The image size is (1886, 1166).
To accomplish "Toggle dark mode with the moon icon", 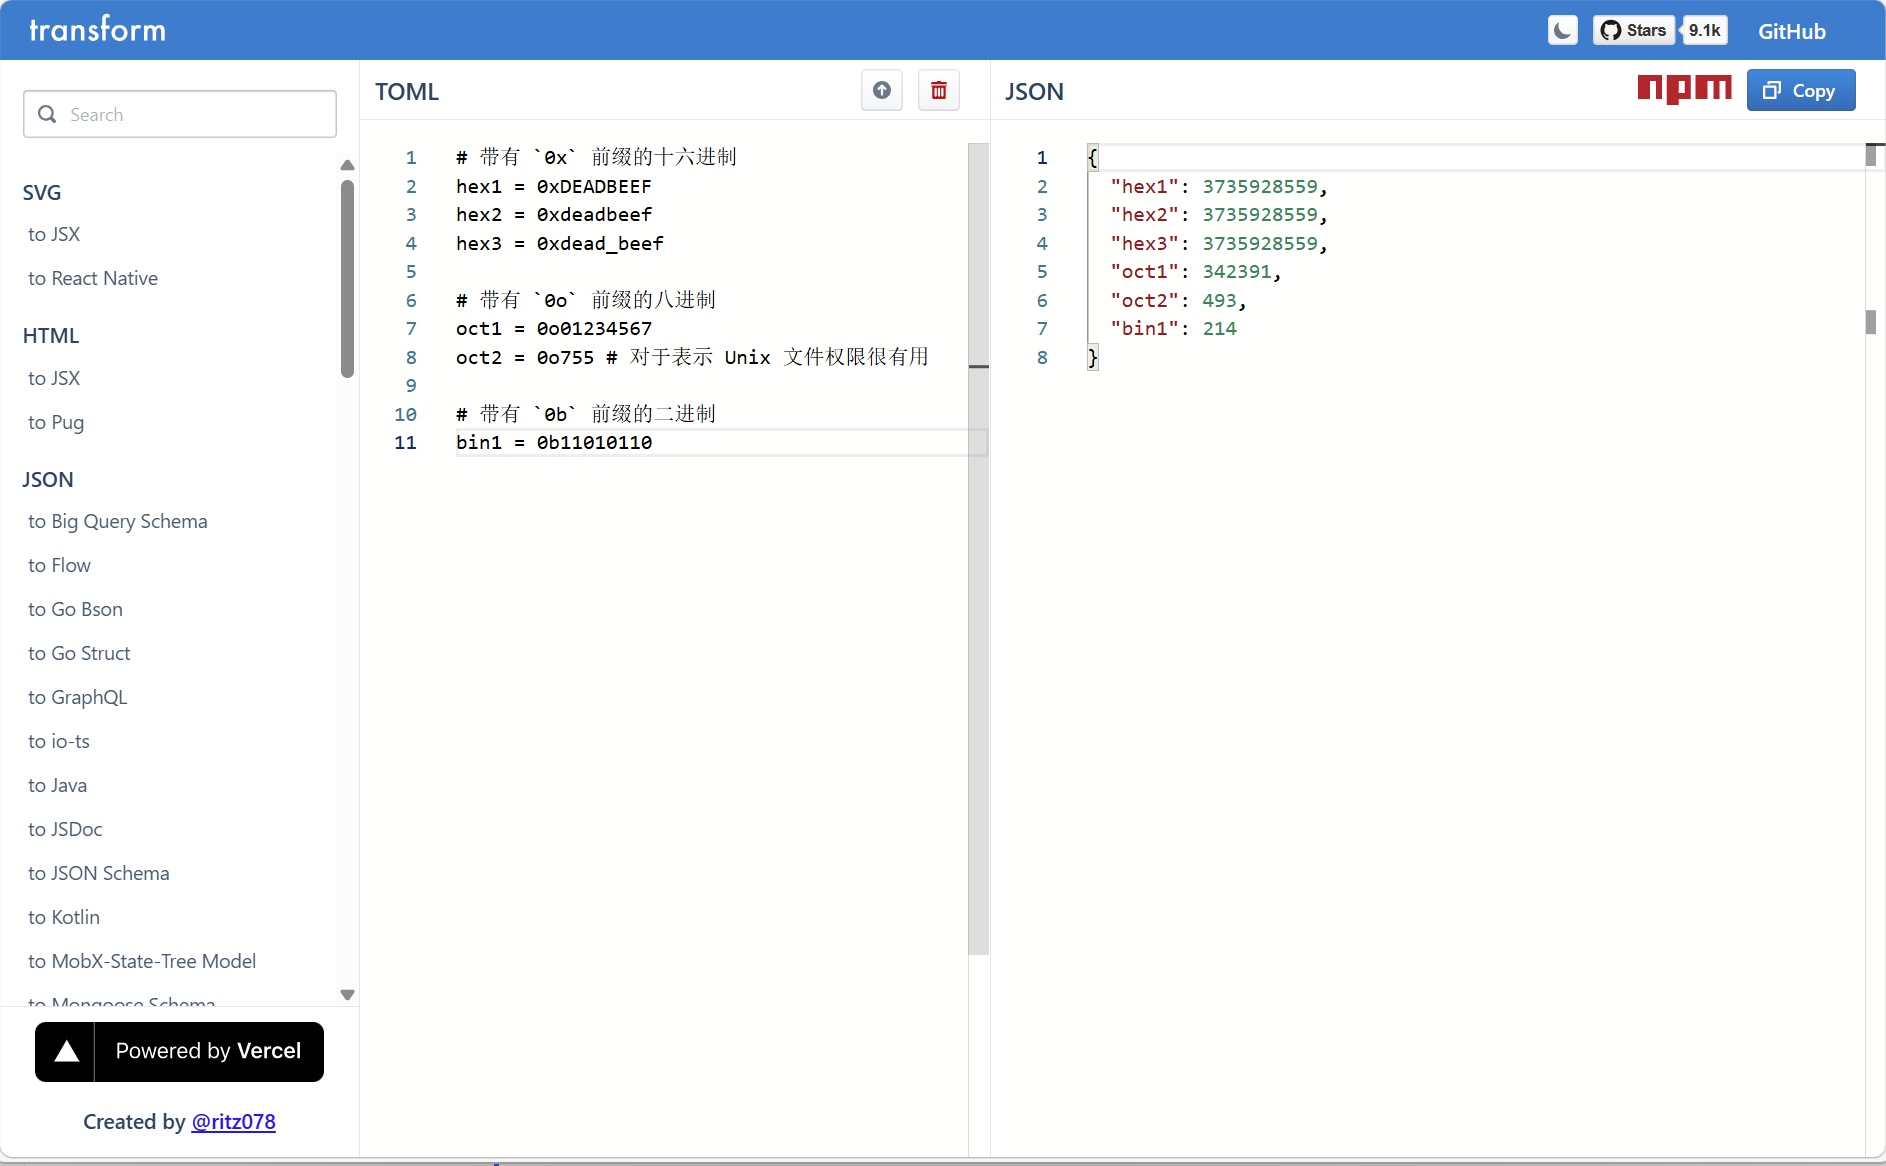I will click(x=1562, y=31).
